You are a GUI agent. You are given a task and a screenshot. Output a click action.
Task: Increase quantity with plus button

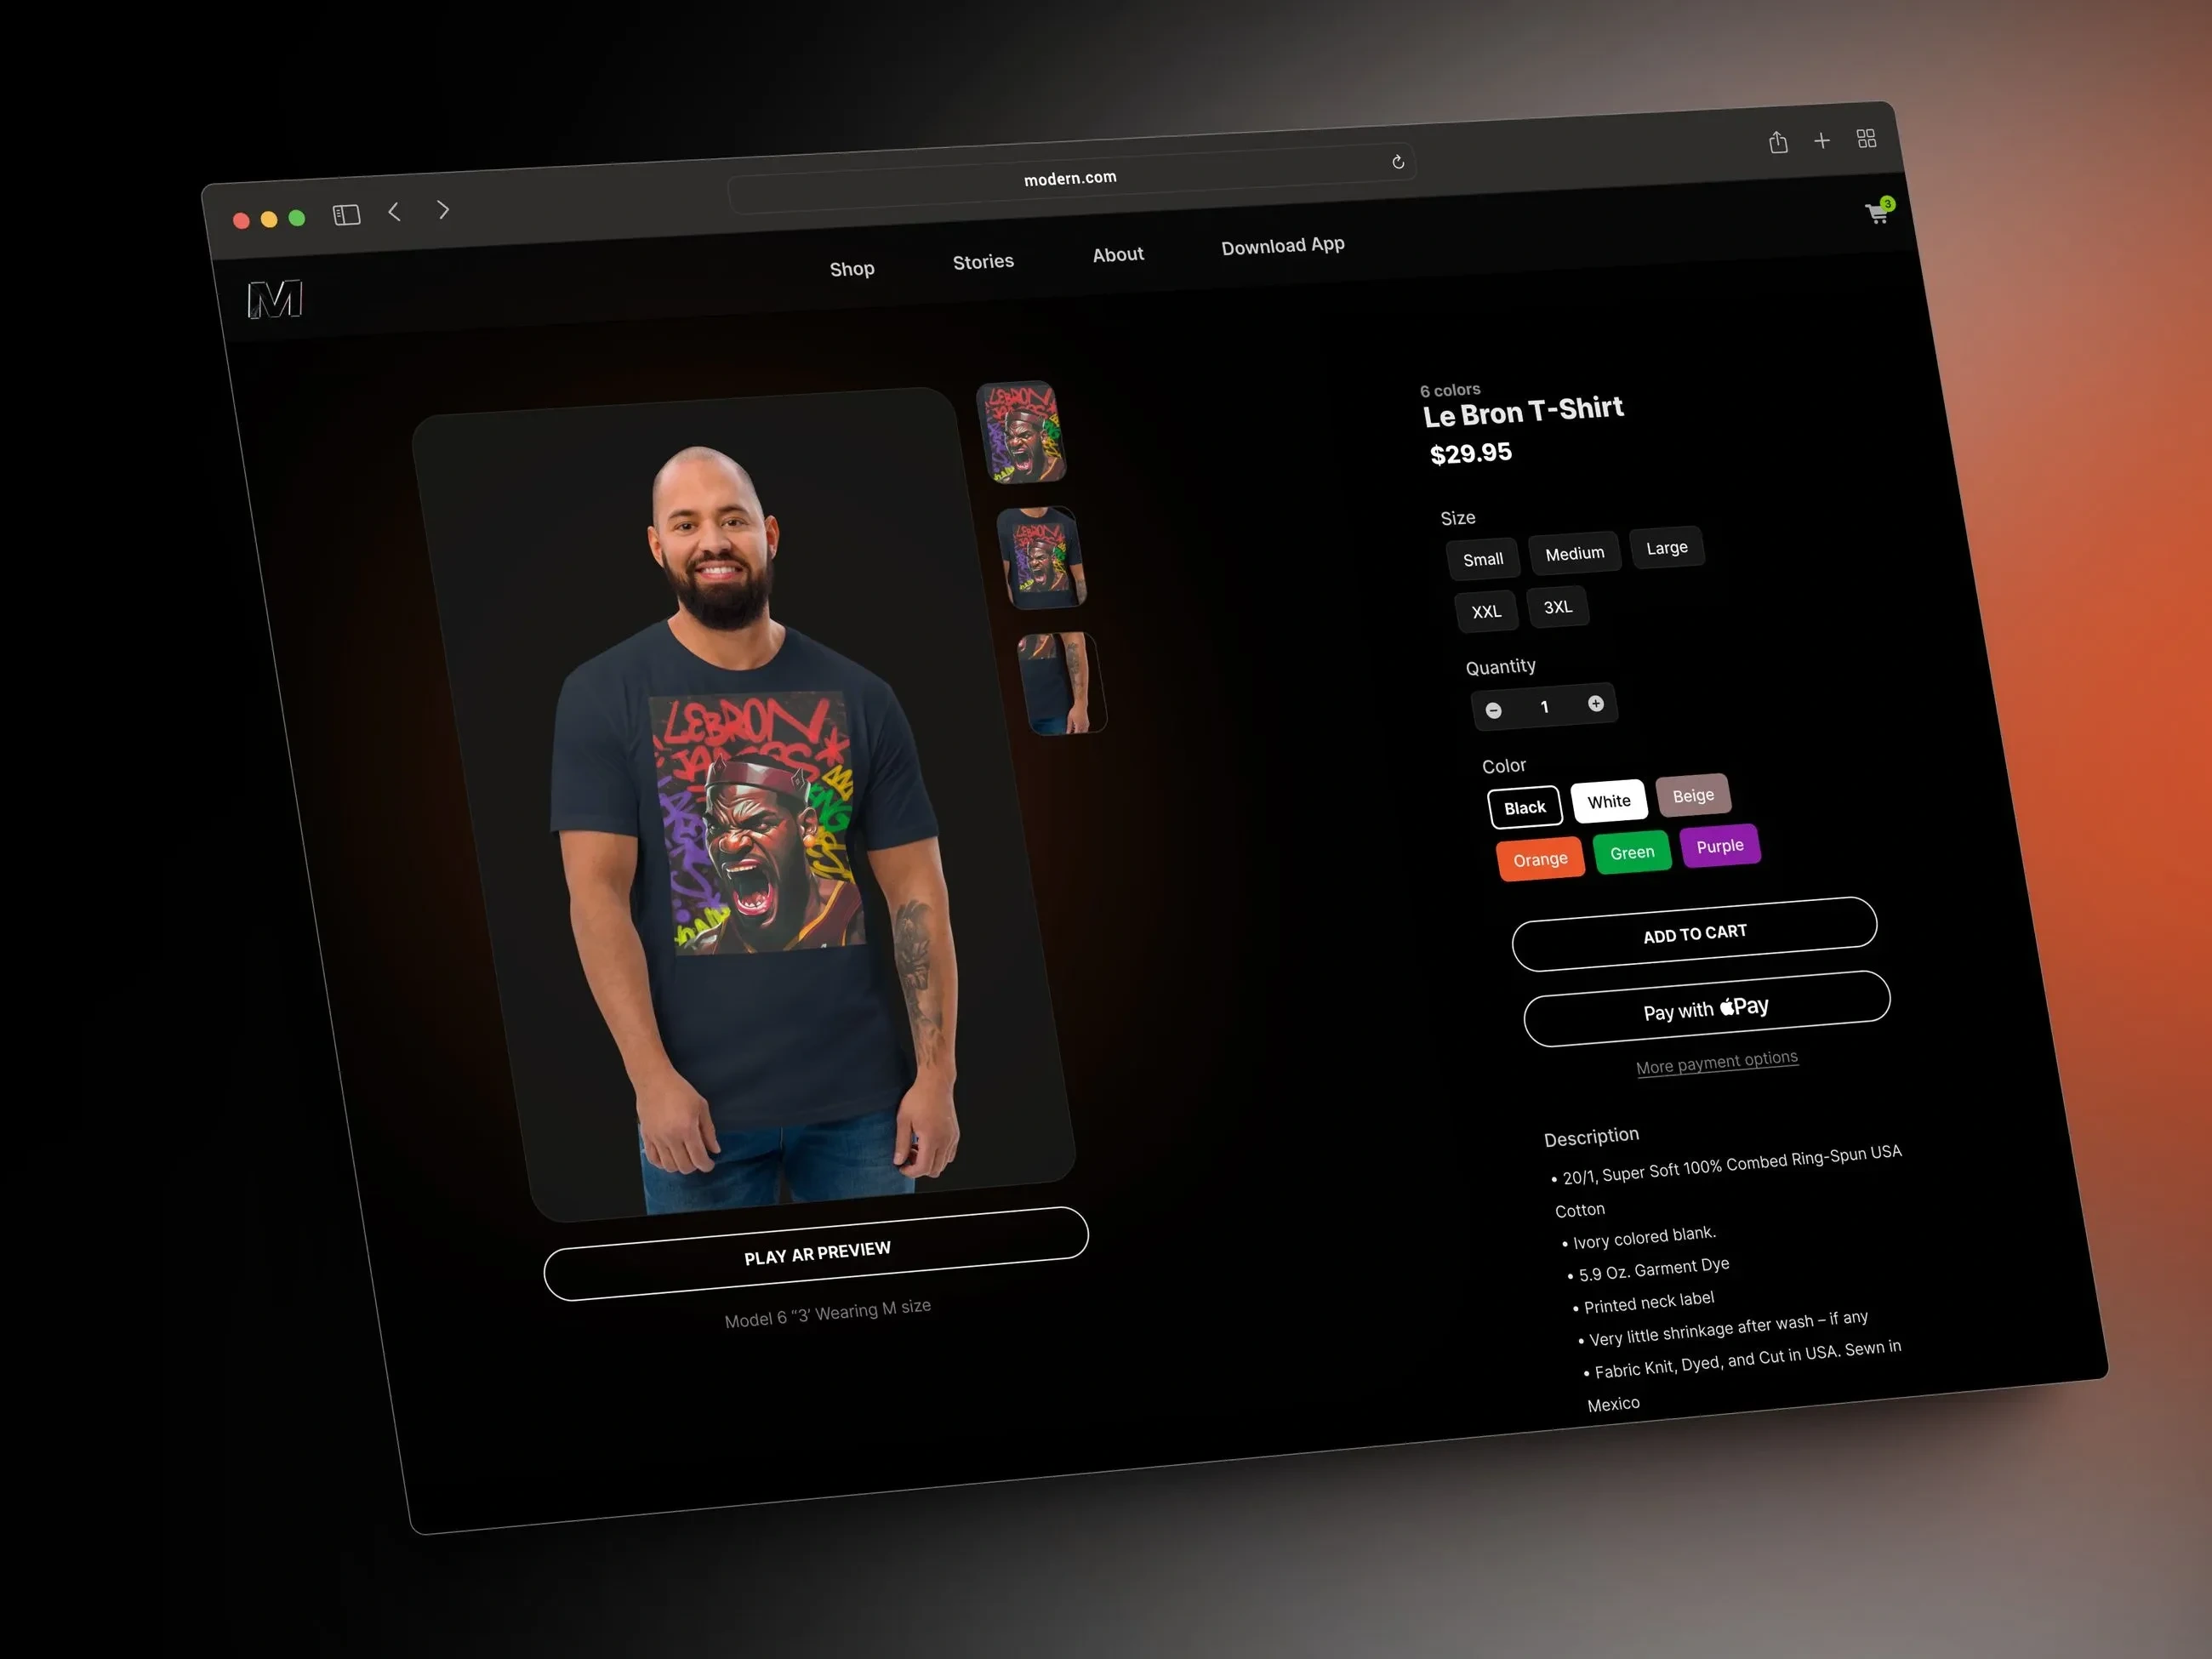pos(1596,703)
